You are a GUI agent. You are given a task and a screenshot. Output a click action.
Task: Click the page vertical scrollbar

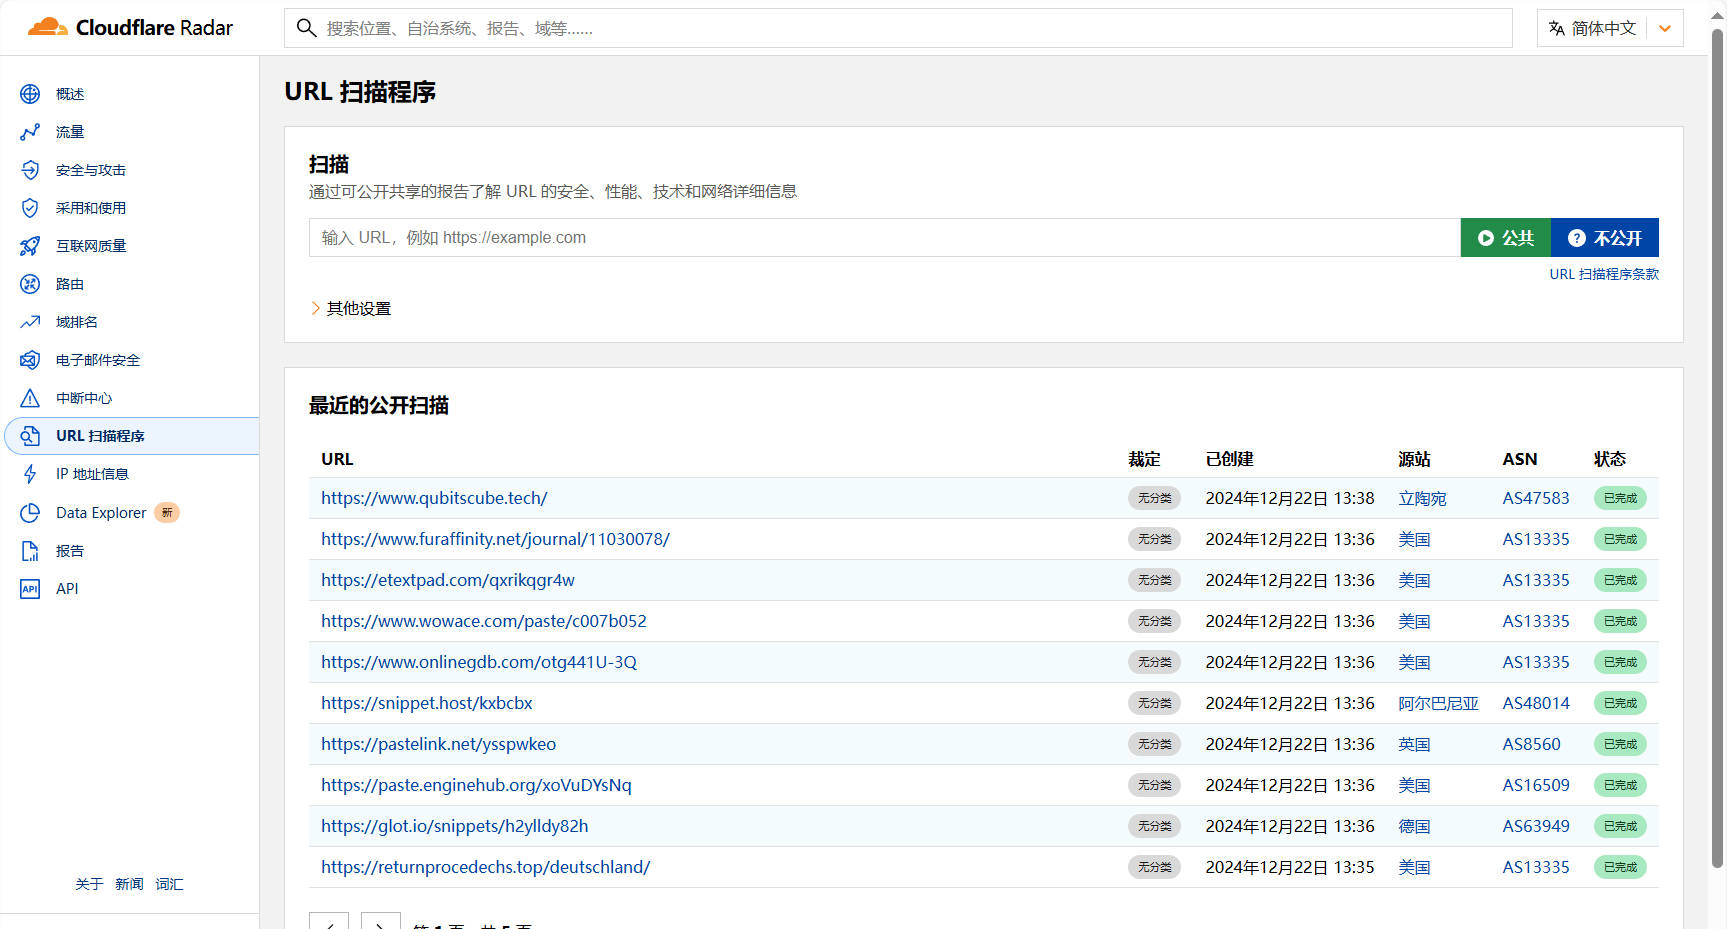tap(1717, 450)
